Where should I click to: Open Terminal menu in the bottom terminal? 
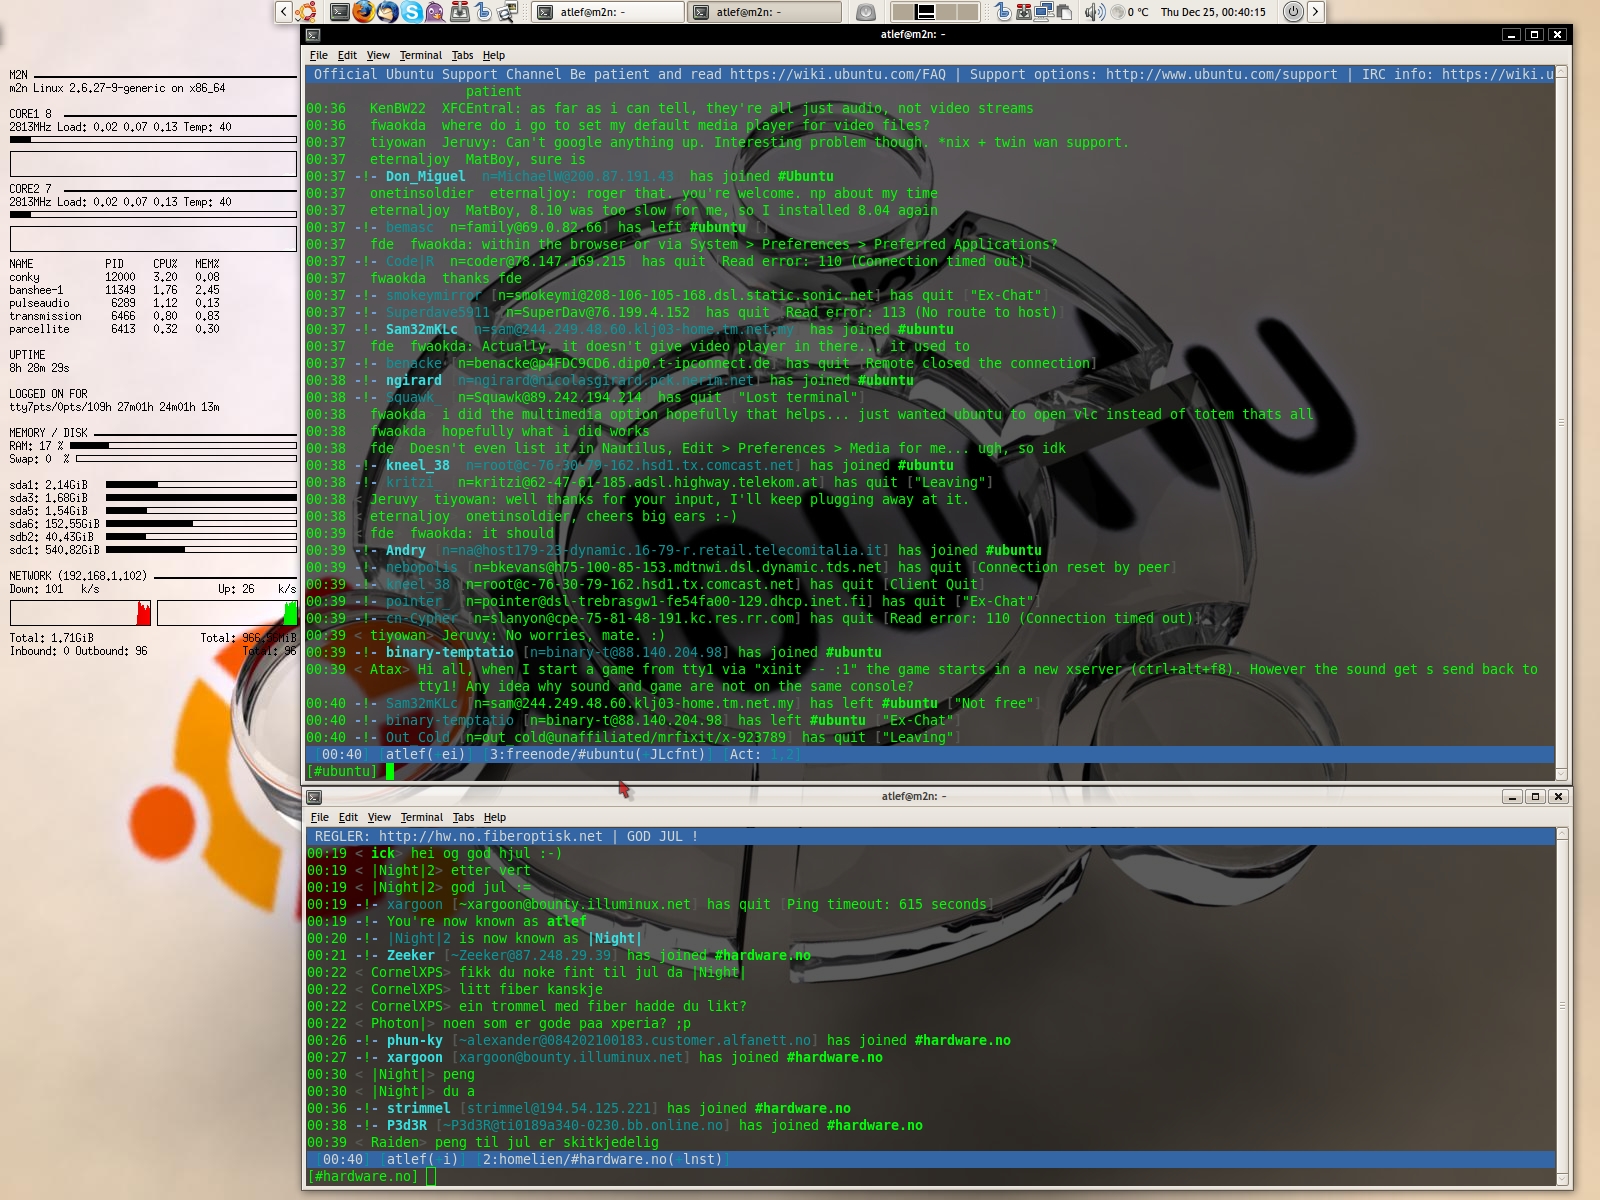coord(421,817)
